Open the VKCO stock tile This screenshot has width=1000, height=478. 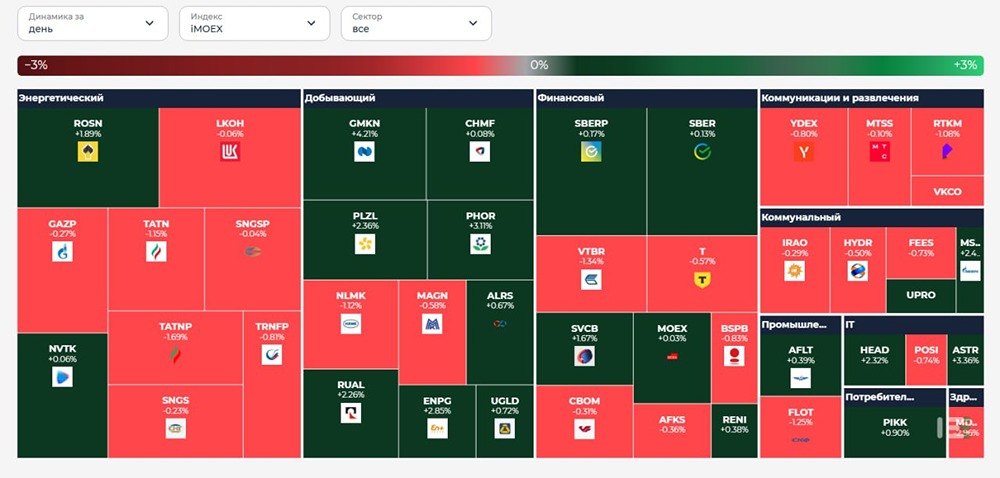[947, 191]
